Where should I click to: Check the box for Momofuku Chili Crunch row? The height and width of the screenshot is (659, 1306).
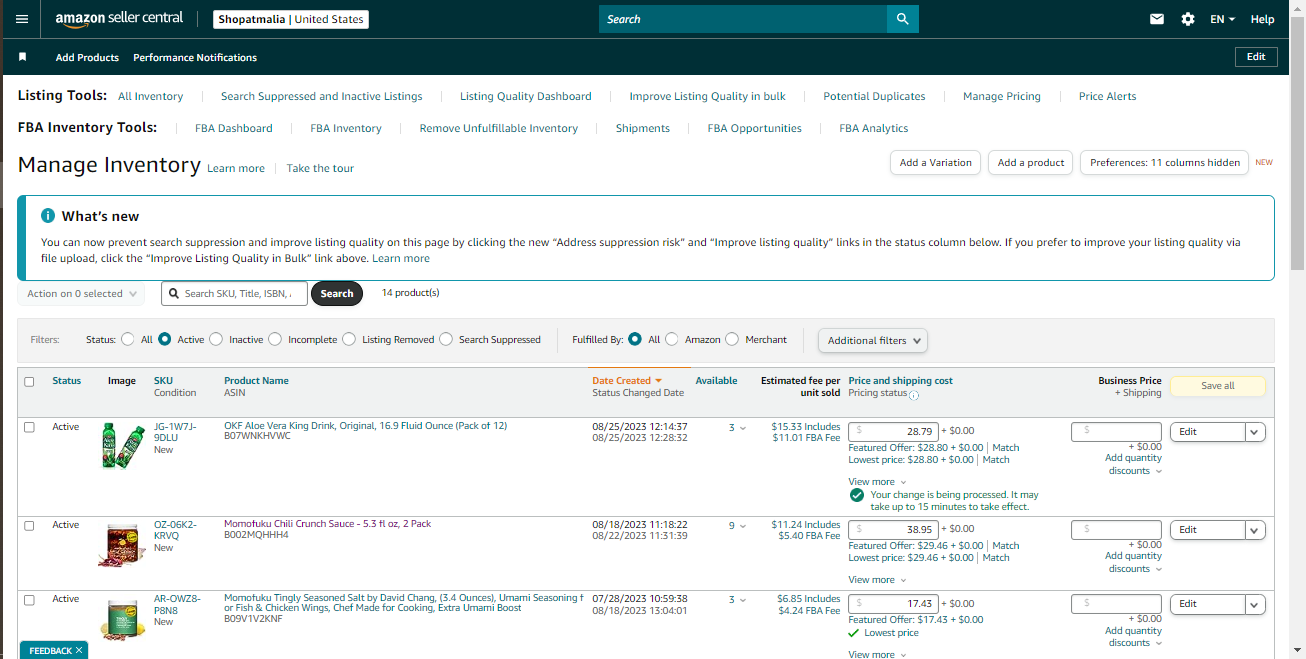coord(29,525)
